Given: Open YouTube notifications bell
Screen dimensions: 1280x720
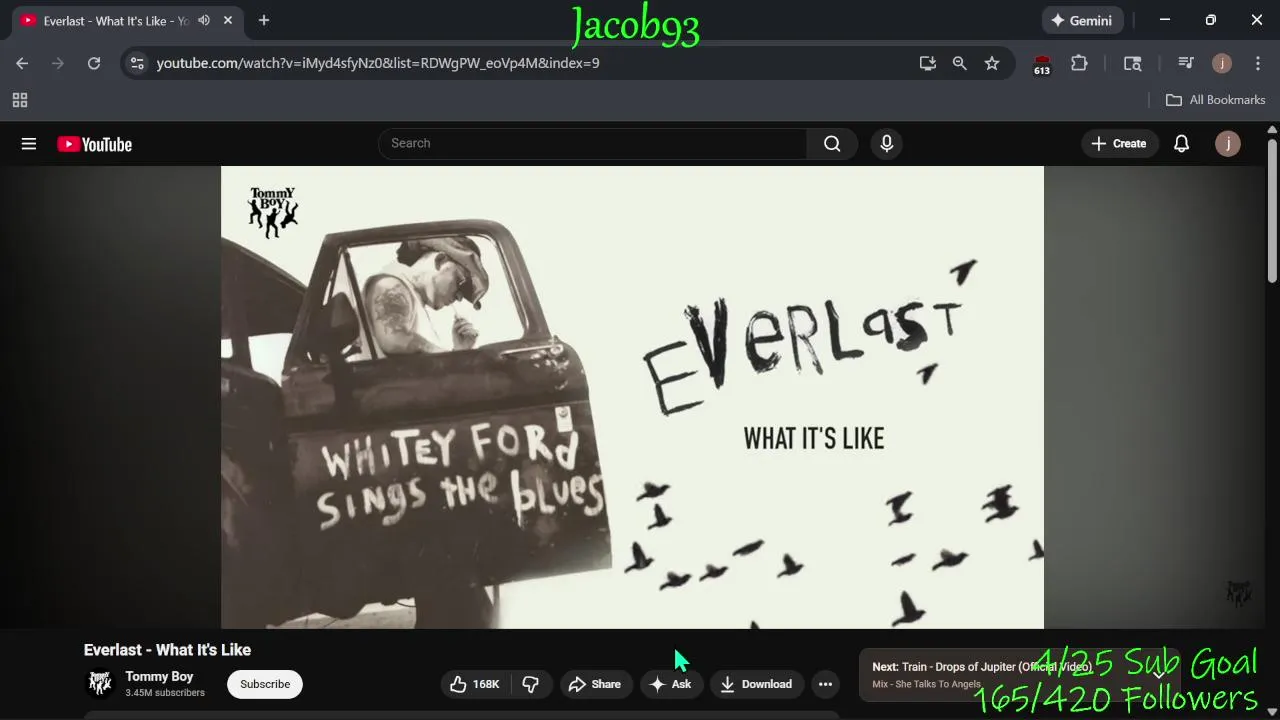Looking at the screenshot, I should pyautogui.click(x=1181, y=144).
